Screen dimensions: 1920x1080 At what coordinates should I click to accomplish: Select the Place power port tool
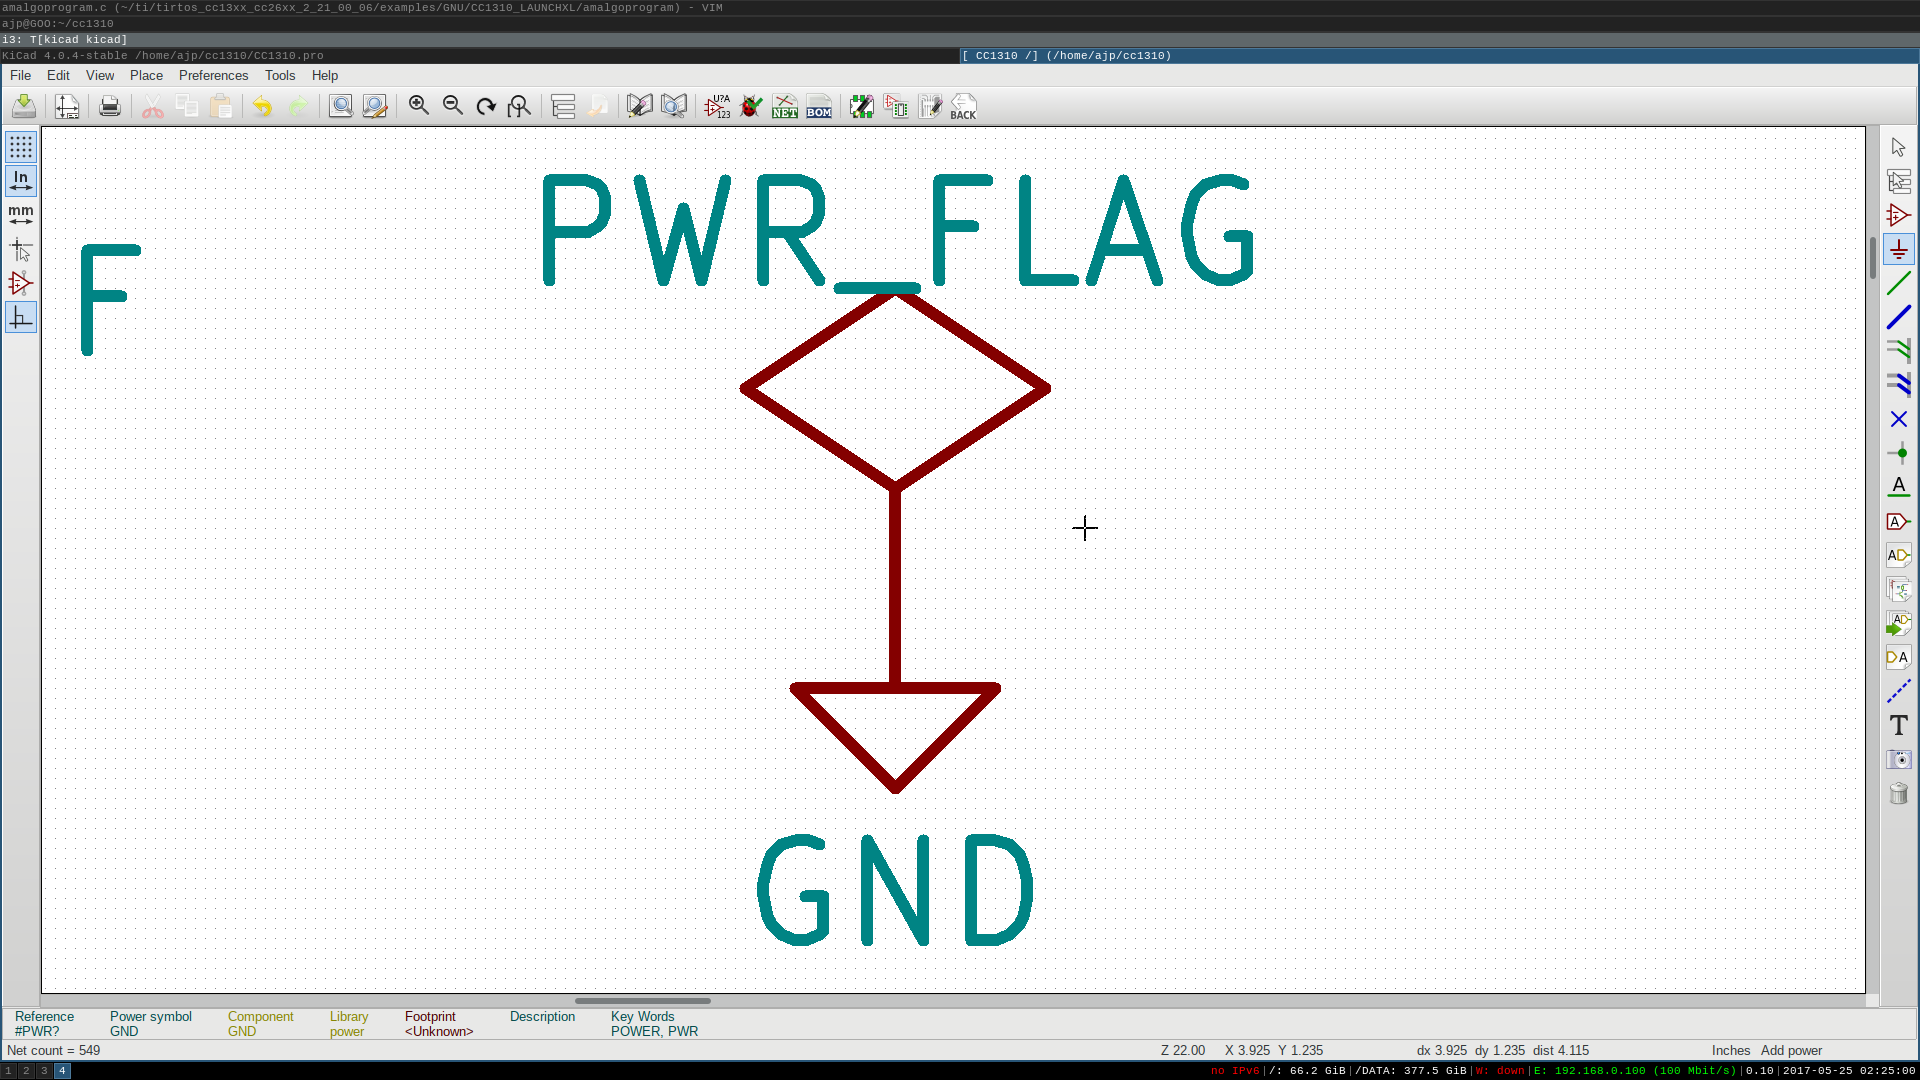pos(1898,249)
